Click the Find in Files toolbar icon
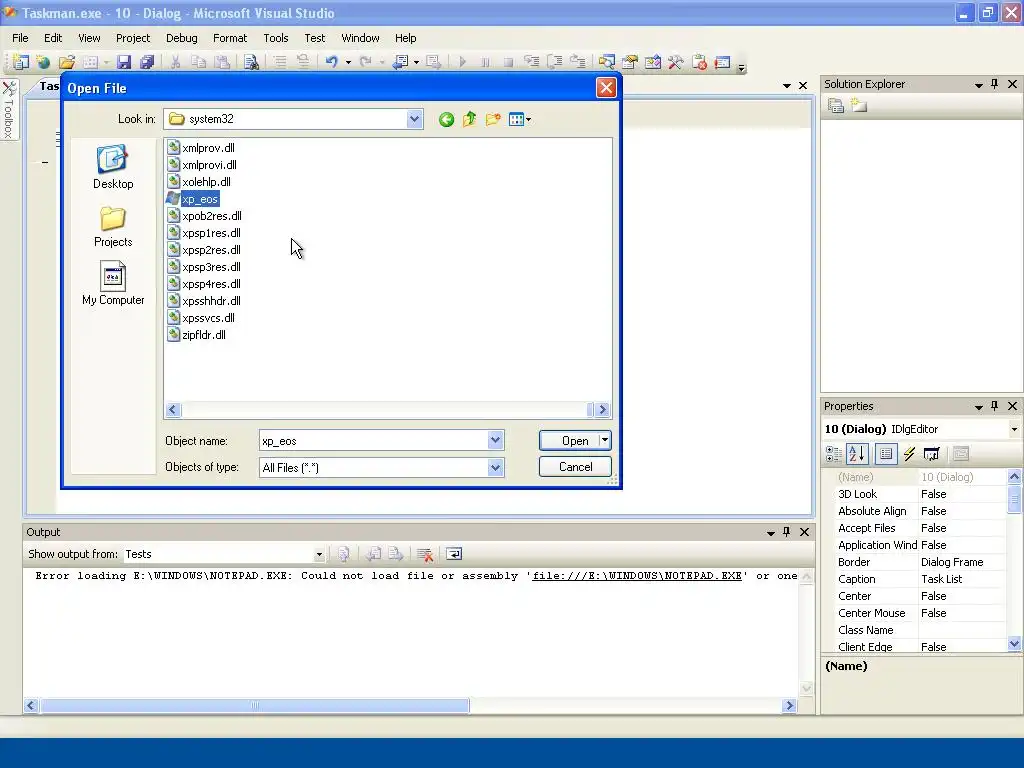The height and width of the screenshot is (768, 1024). (251, 62)
